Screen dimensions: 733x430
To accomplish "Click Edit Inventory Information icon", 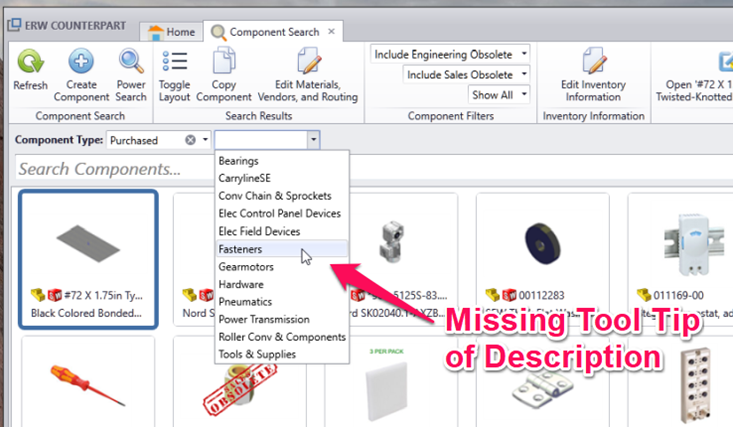I will (x=593, y=63).
